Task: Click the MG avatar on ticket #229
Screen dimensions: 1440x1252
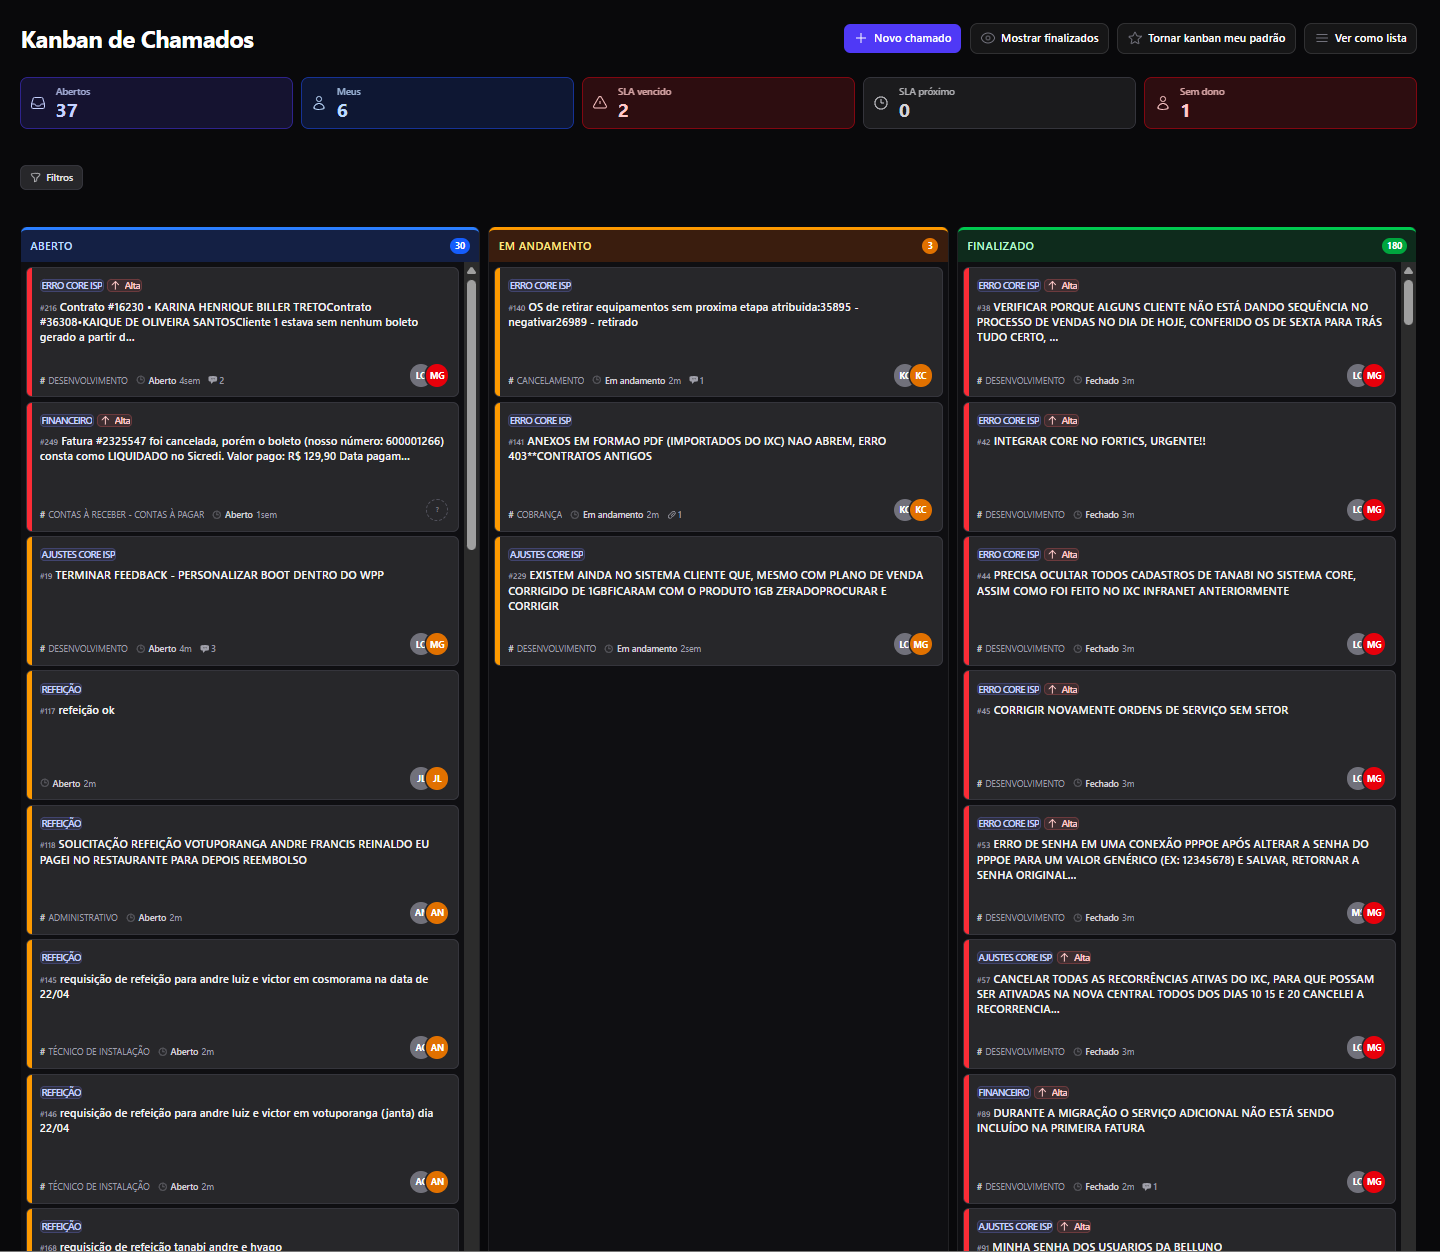Action: 921,645
